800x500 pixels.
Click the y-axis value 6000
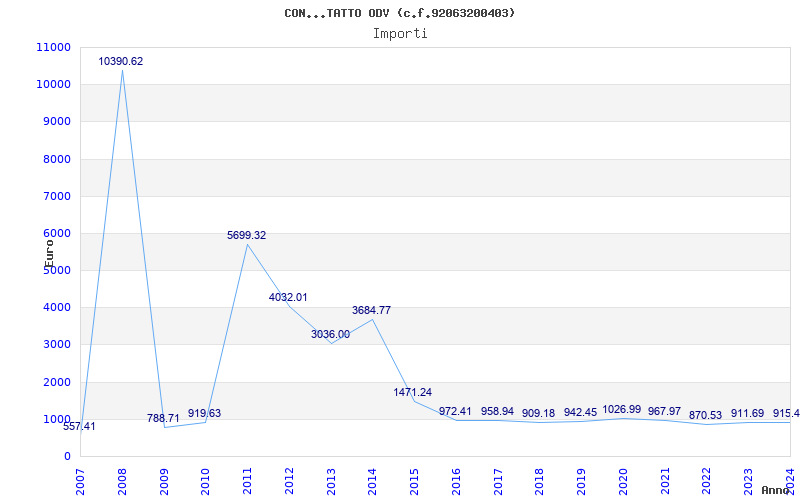coord(56,234)
